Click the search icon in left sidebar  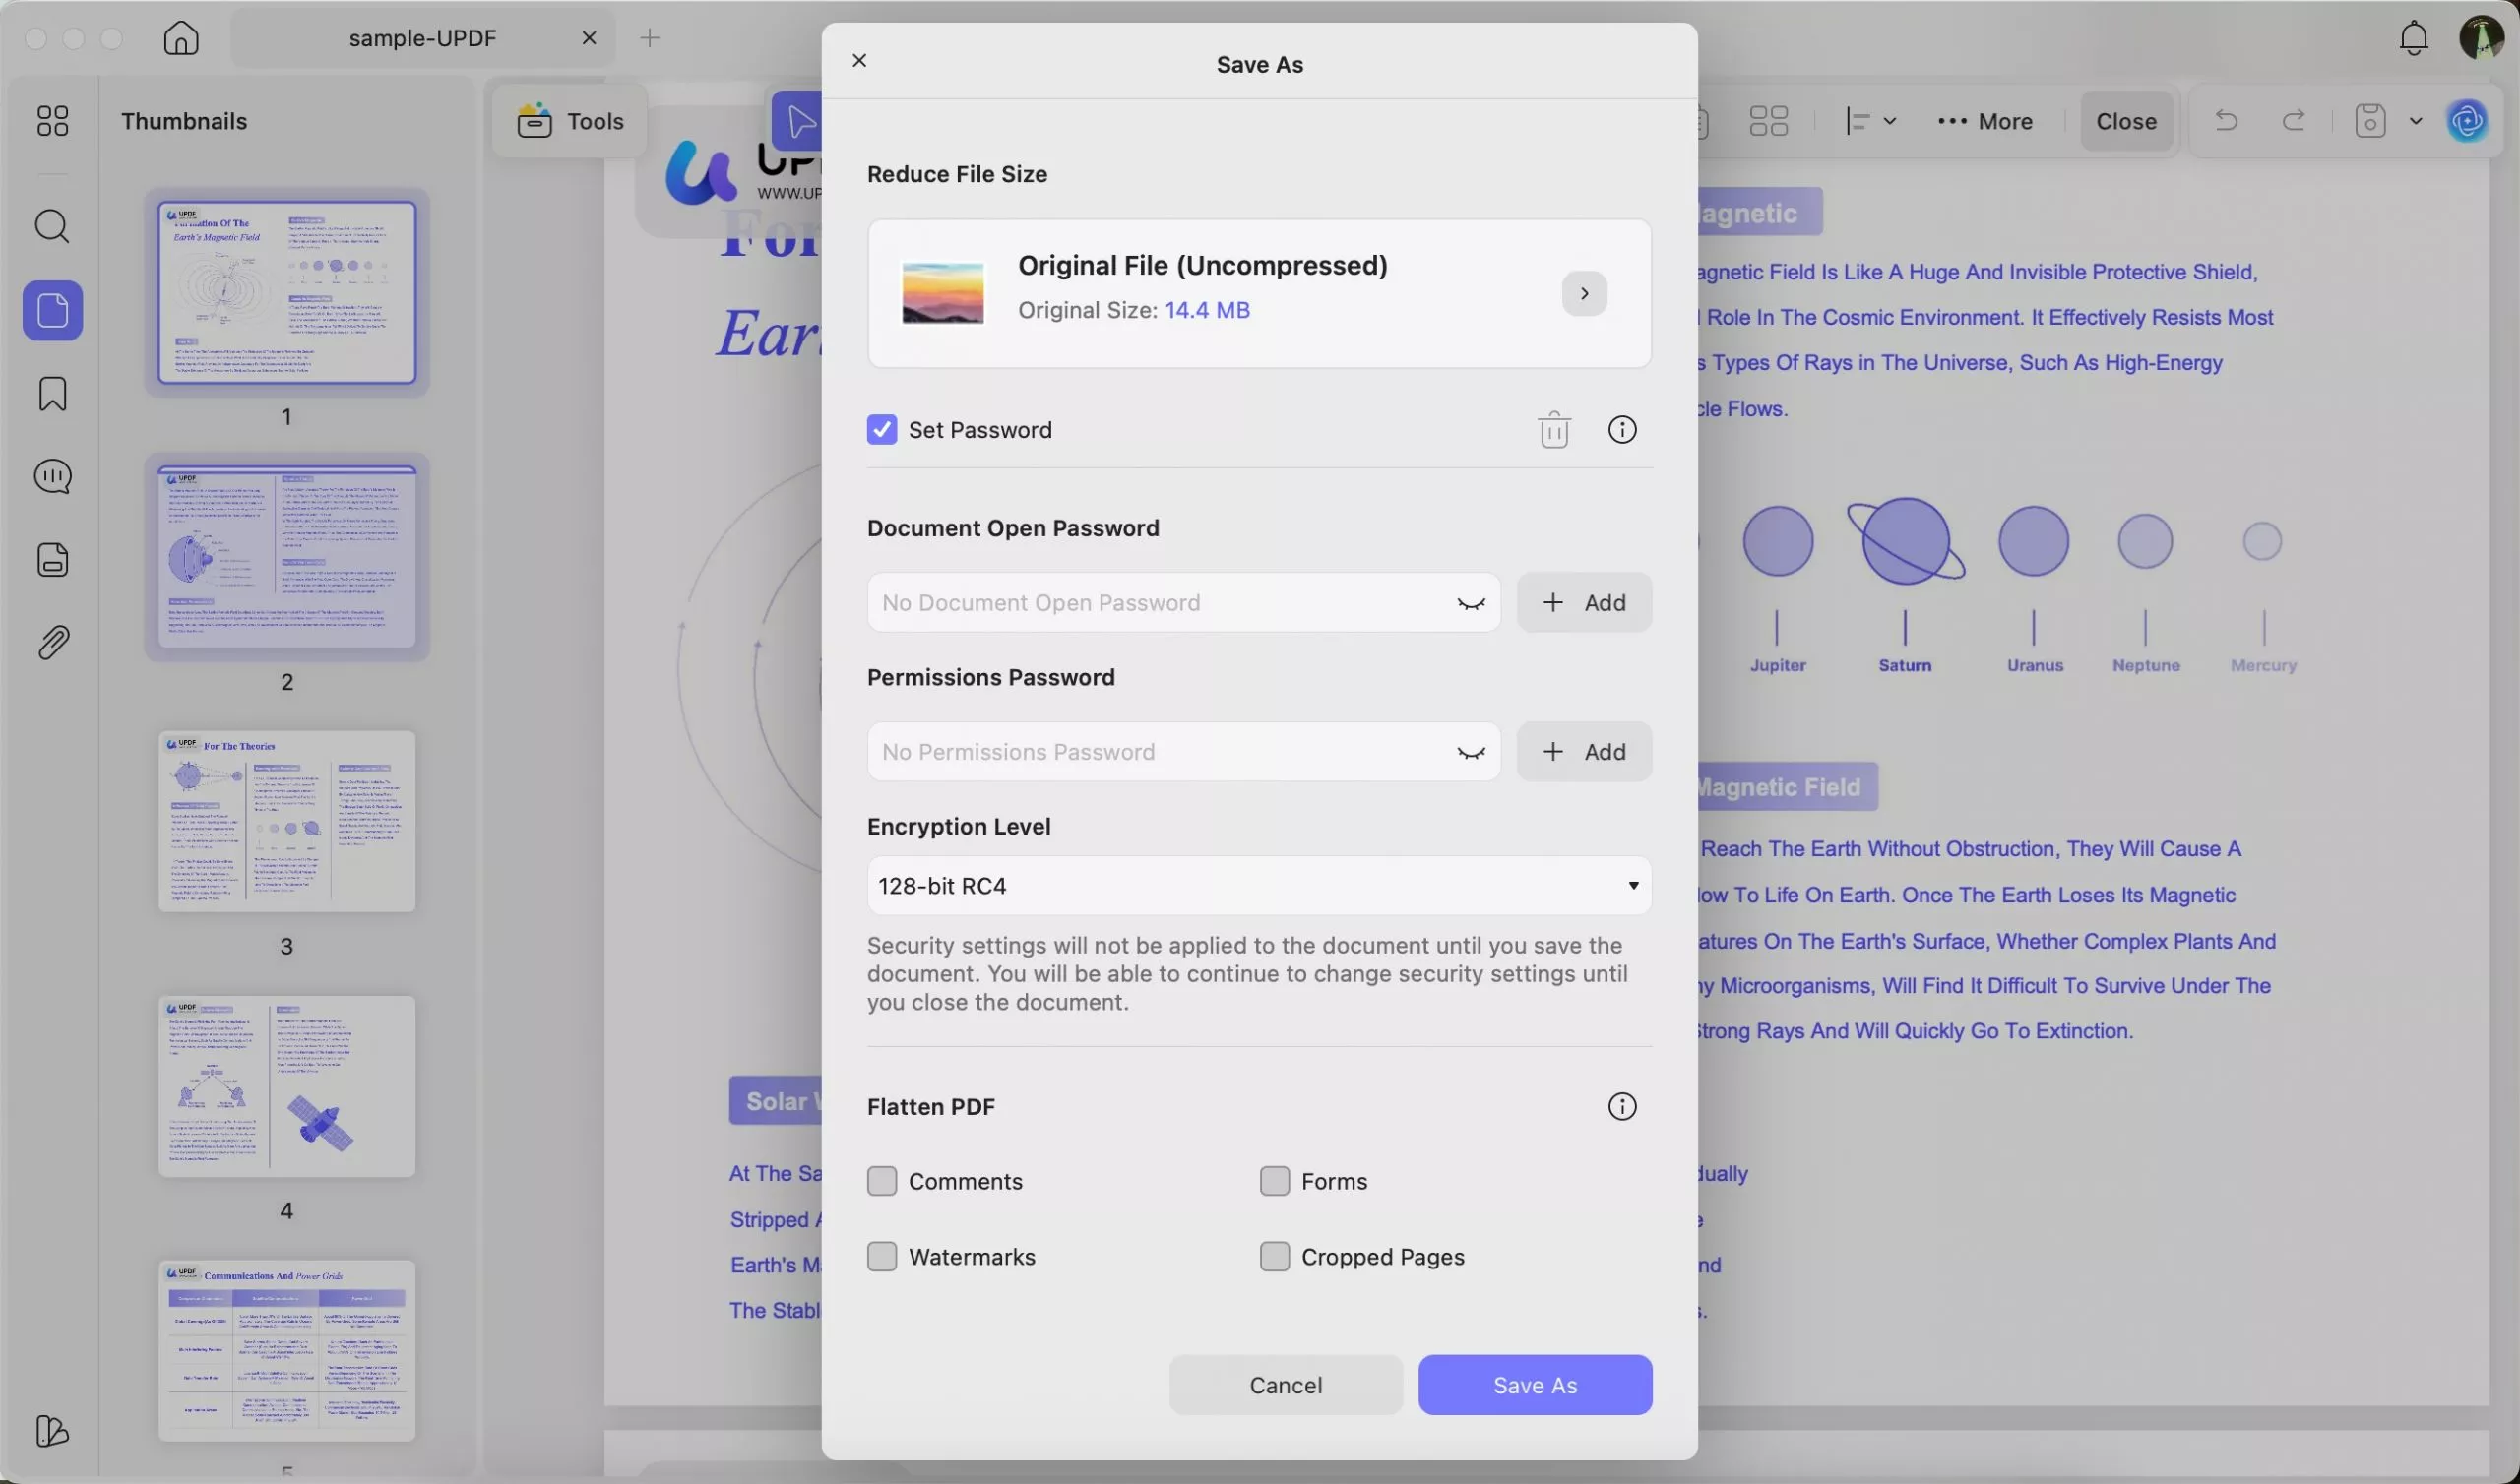52,227
